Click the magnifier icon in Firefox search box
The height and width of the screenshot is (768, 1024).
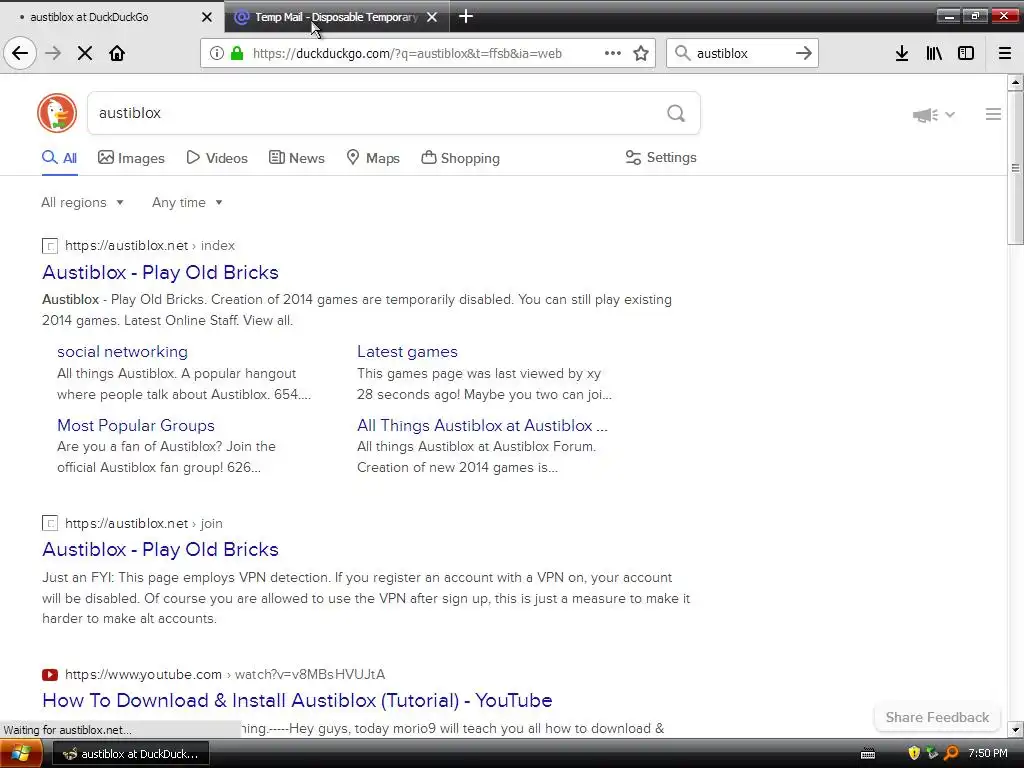pyautogui.click(x=682, y=53)
